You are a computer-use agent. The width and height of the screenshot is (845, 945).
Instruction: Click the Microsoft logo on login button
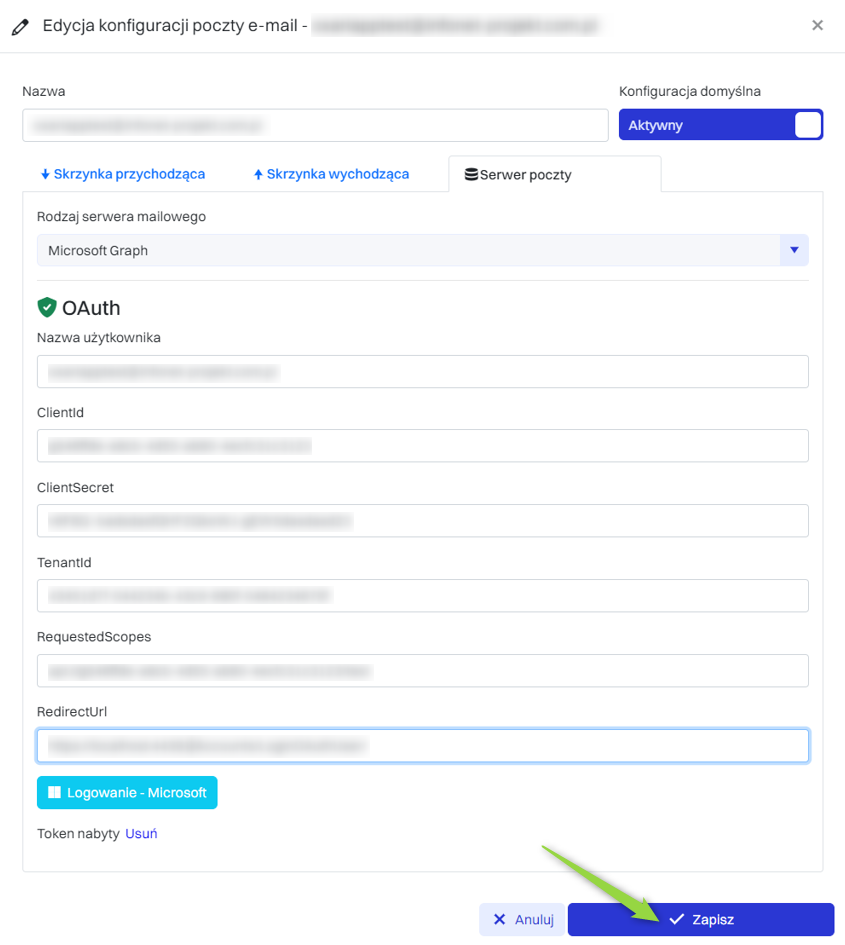(x=54, y=793)
